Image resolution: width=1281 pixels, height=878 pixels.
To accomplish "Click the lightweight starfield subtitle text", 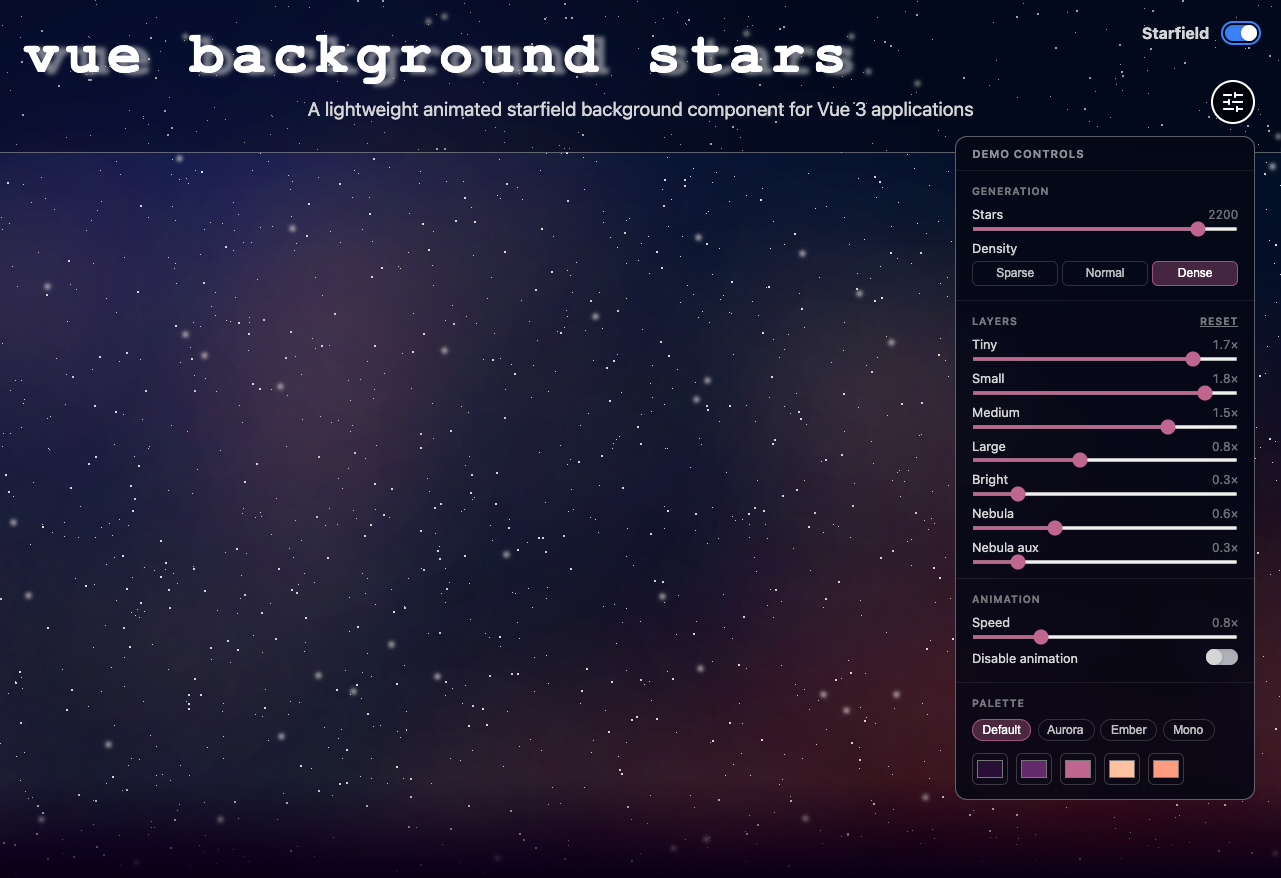I will (640, 109).
